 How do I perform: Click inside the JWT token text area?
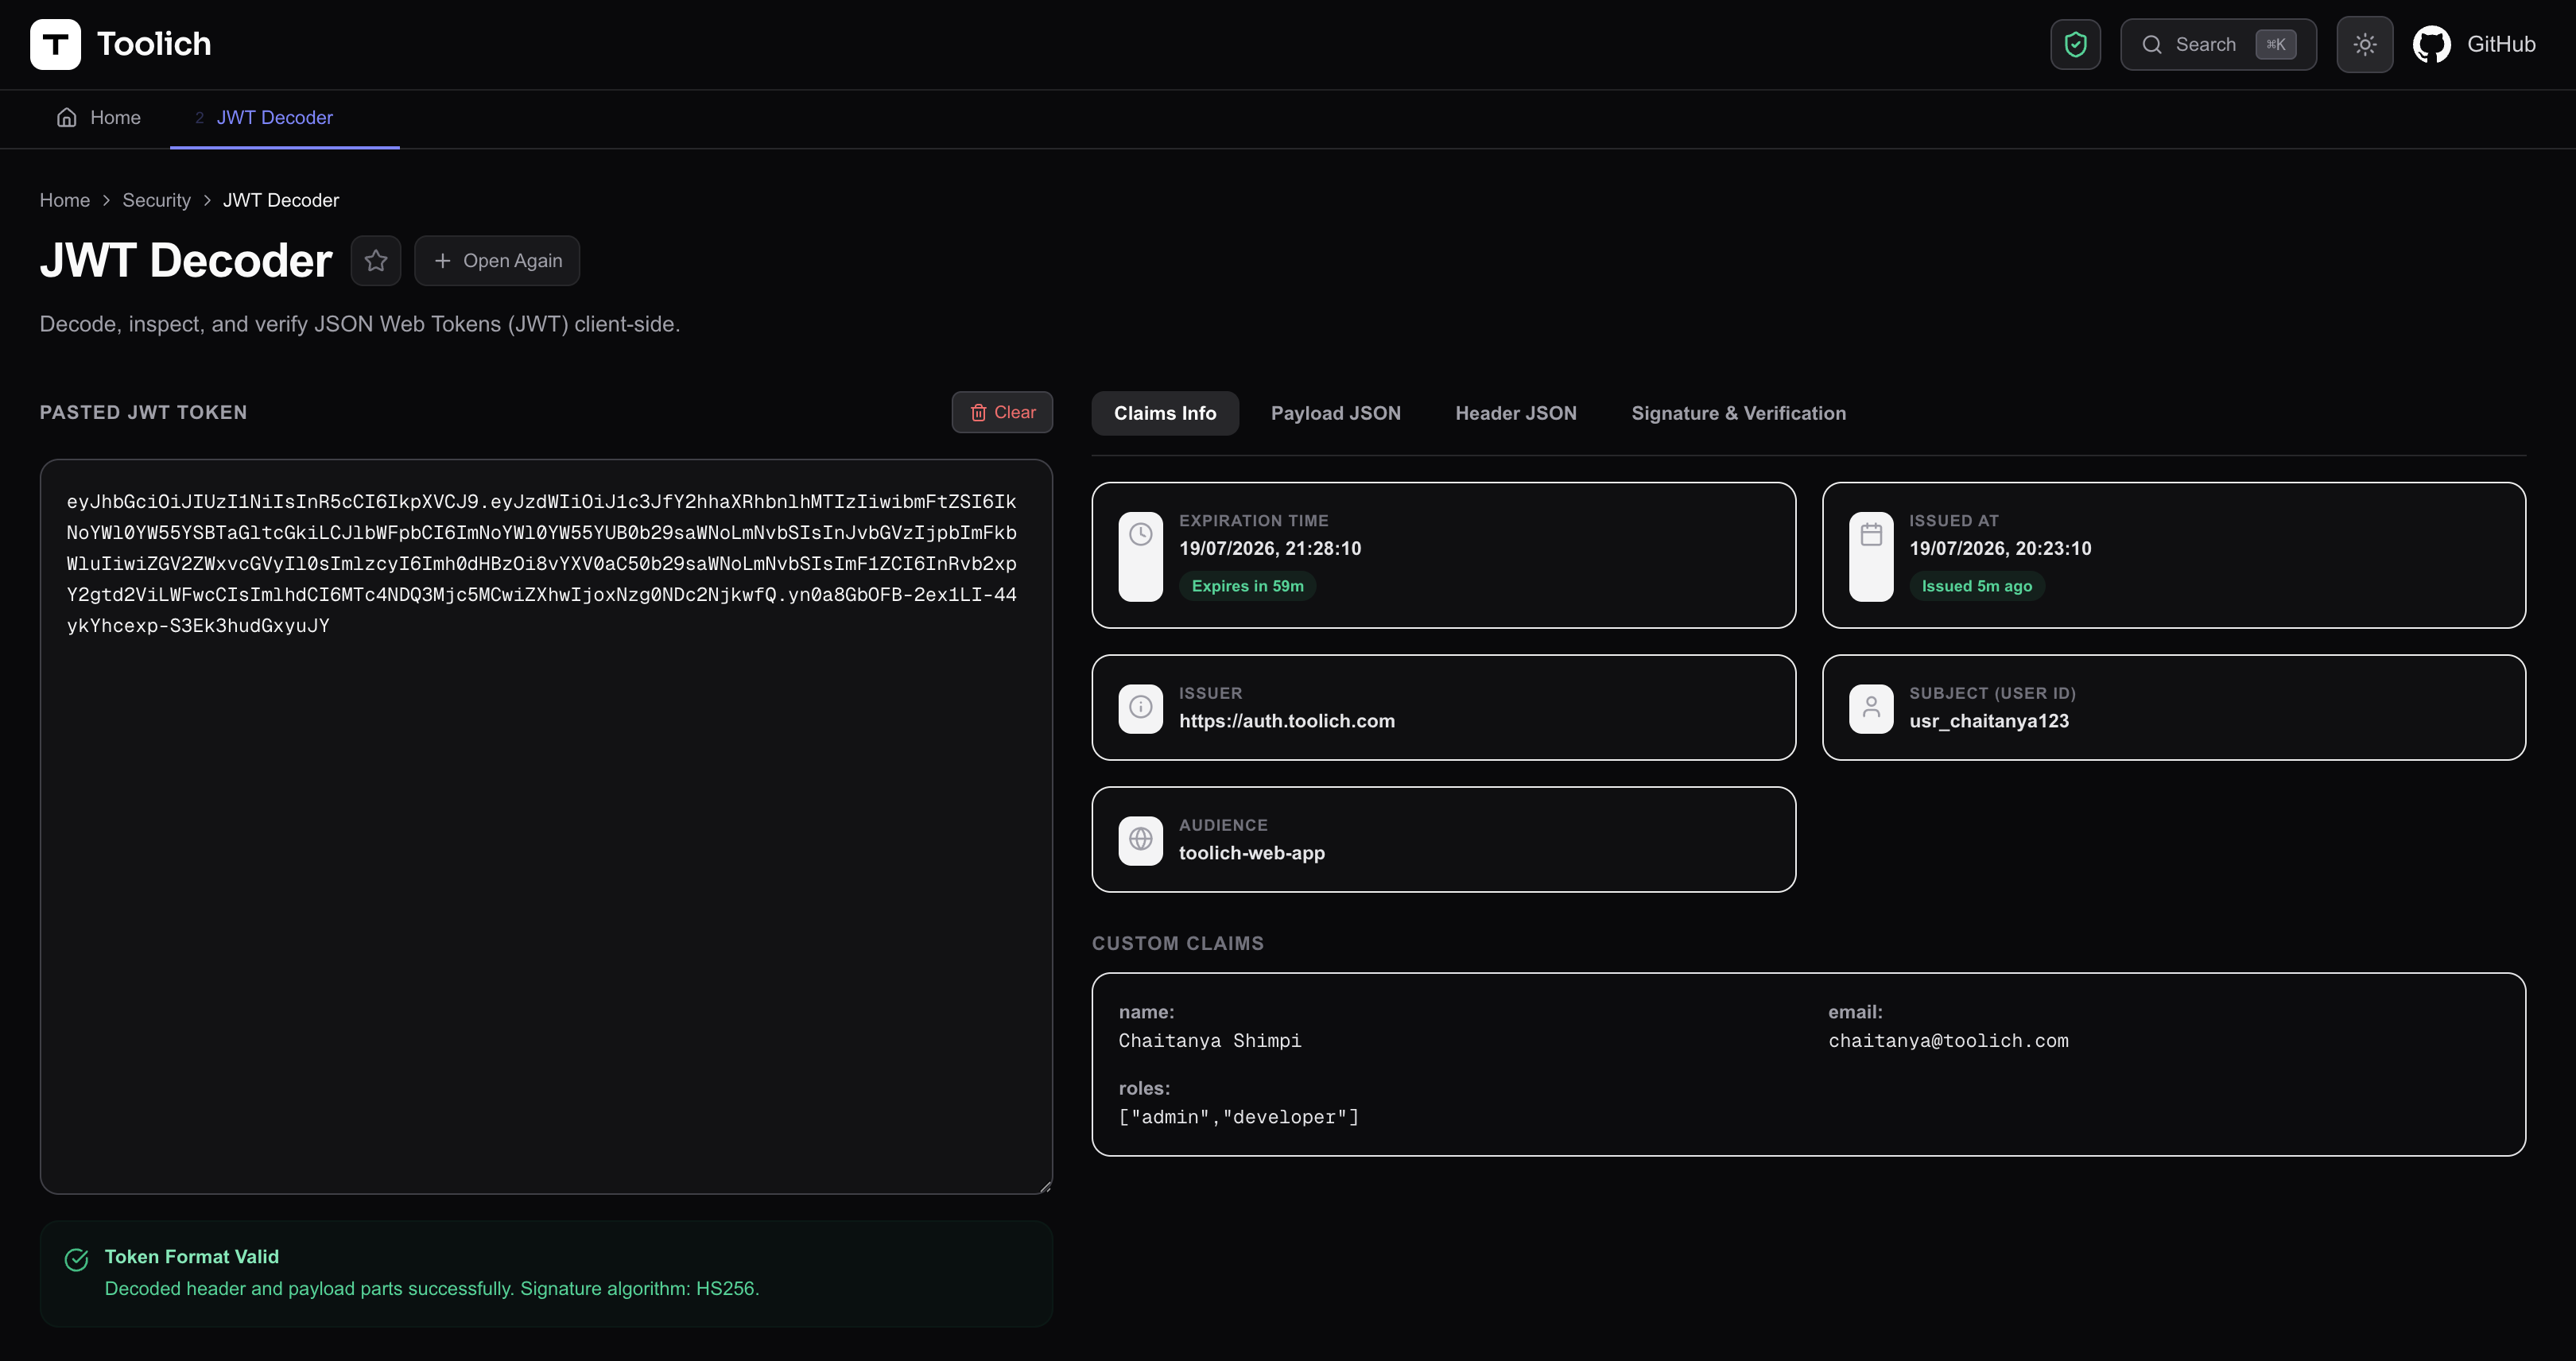coord(546,827)
